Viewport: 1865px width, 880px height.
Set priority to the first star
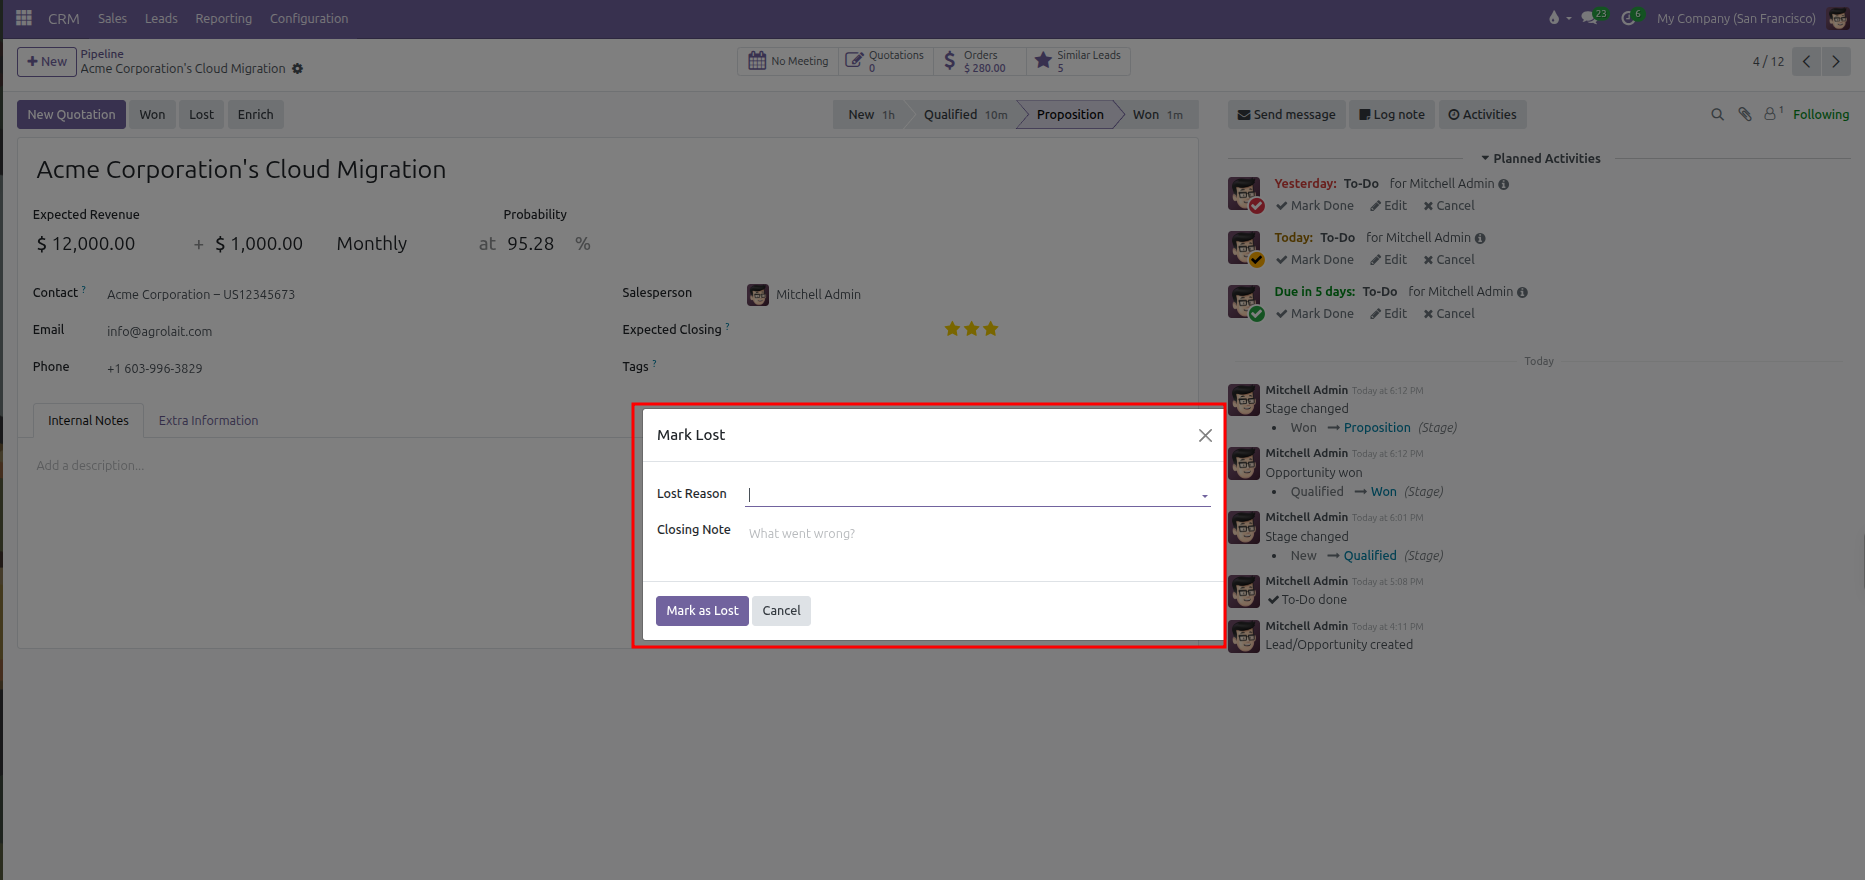coord(952,329)
